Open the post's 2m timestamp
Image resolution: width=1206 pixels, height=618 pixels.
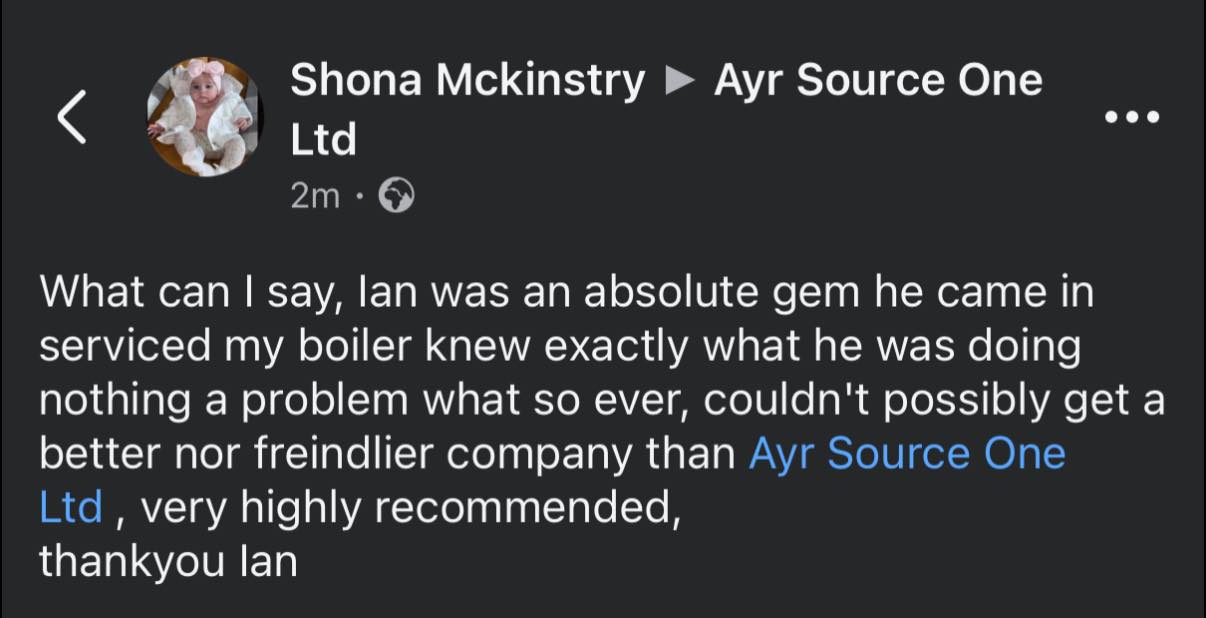click(x=315, y=197)
